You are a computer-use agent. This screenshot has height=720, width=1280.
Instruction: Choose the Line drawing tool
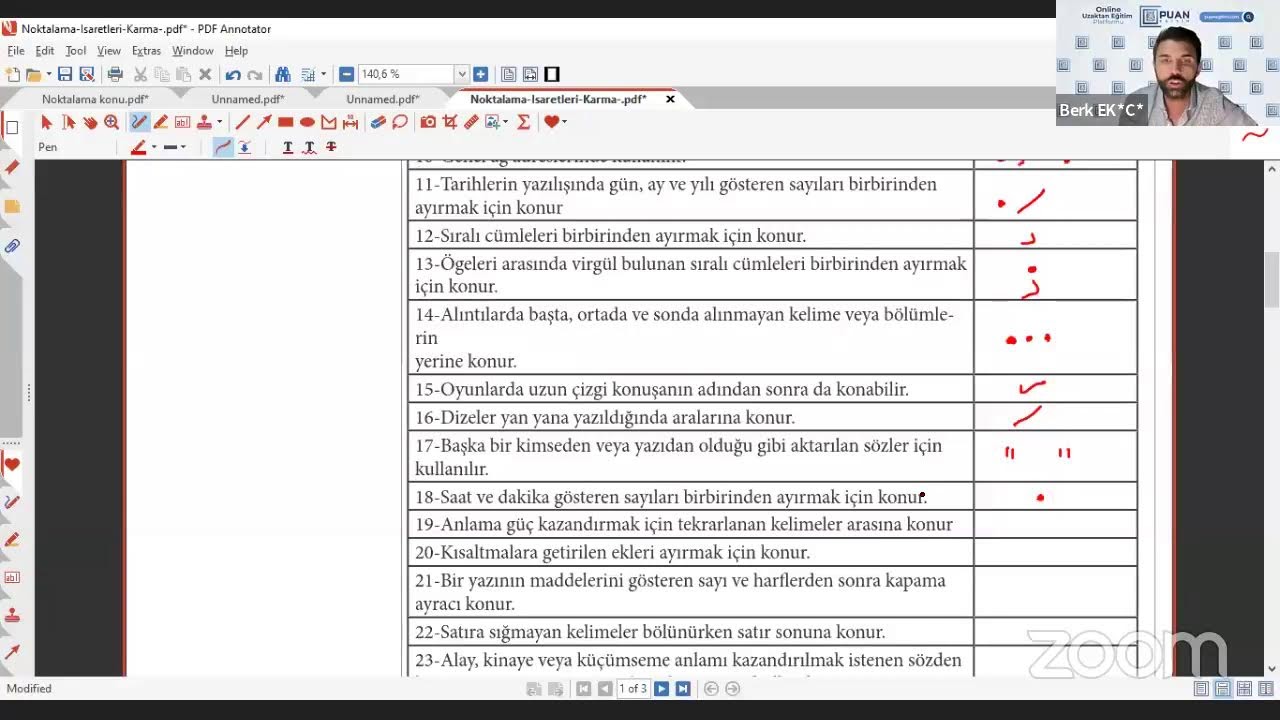click(x=242, y=122)
